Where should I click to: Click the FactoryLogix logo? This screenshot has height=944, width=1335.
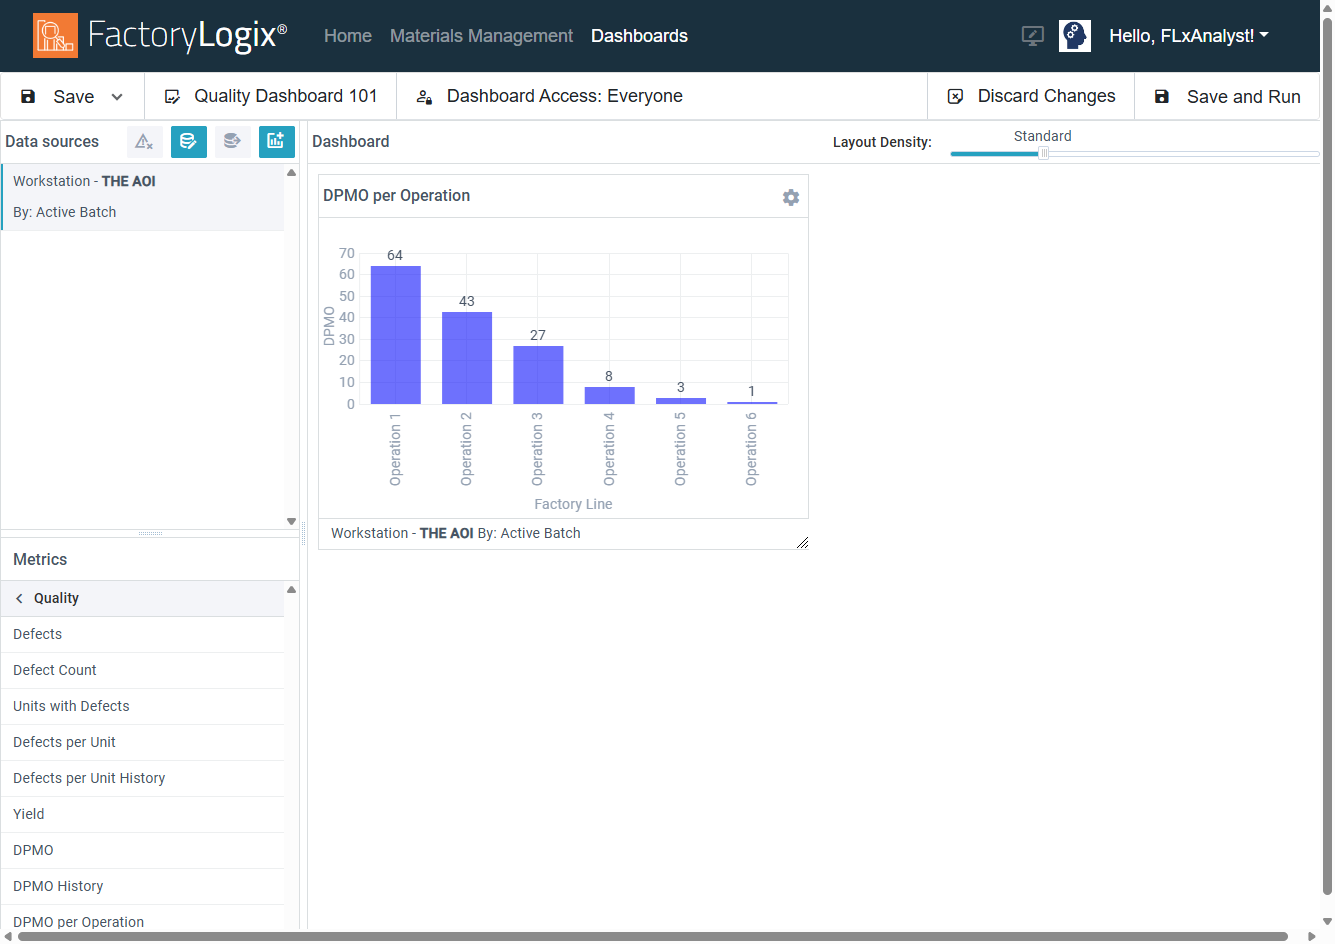[x=160, y=36]
